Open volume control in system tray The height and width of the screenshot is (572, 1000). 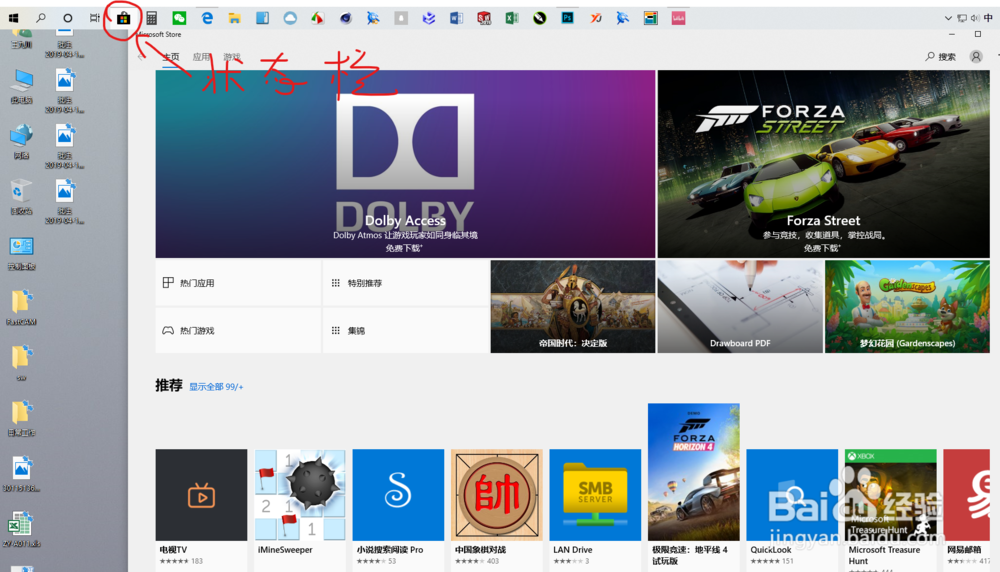pyautogui.click(x=974, y=18)
